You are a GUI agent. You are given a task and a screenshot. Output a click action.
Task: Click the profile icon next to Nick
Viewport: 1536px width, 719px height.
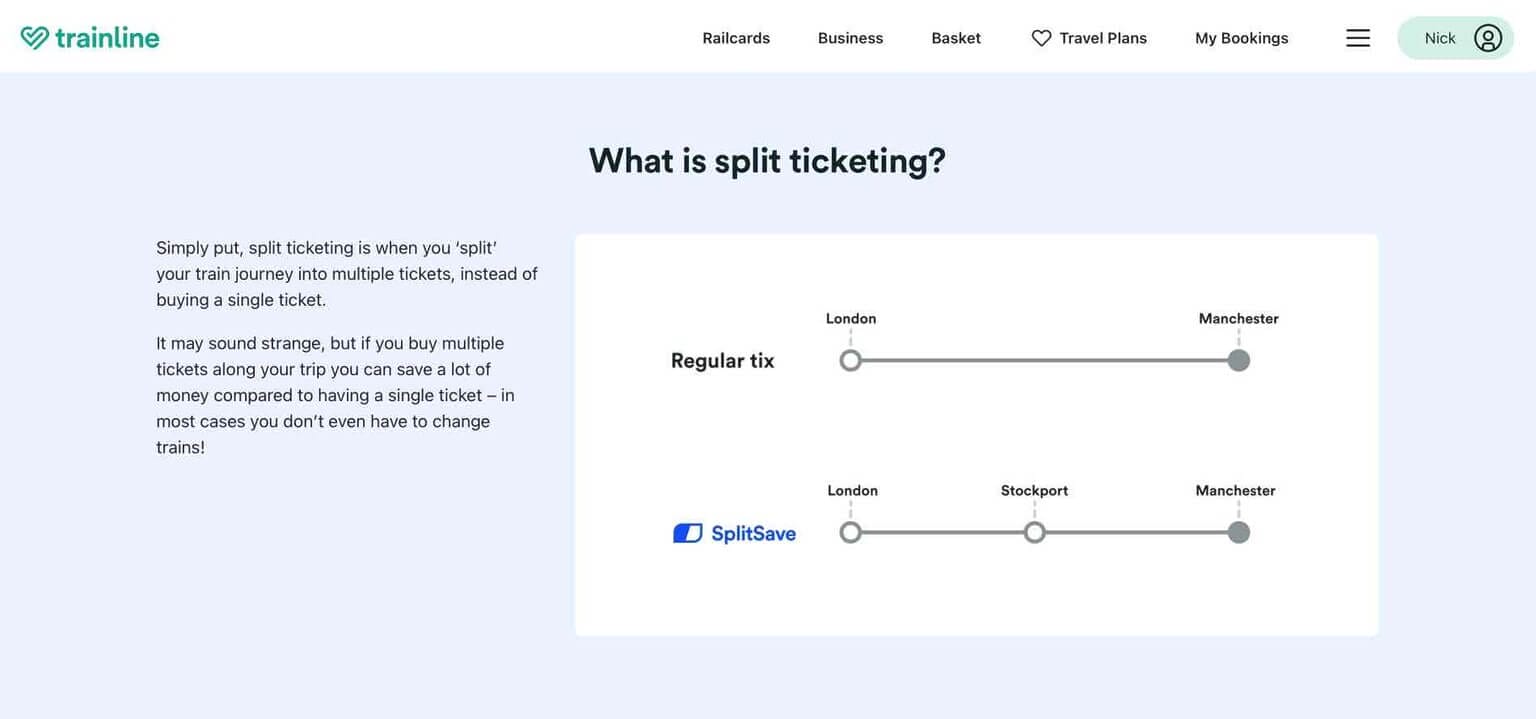(1487, 37)
